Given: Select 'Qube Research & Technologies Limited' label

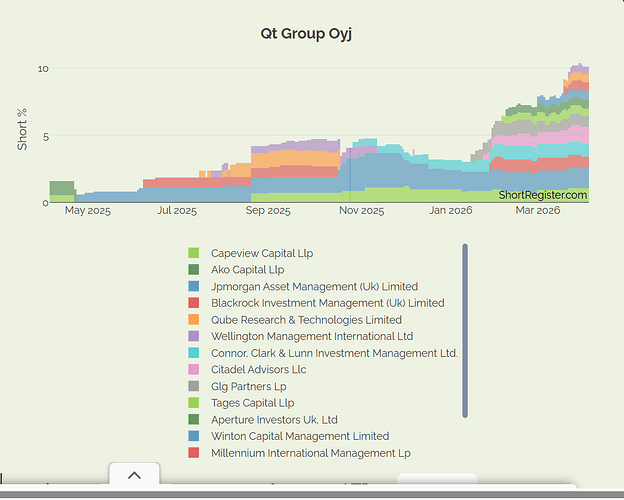Looking at the screenshot, I should [x=306, y=320].
